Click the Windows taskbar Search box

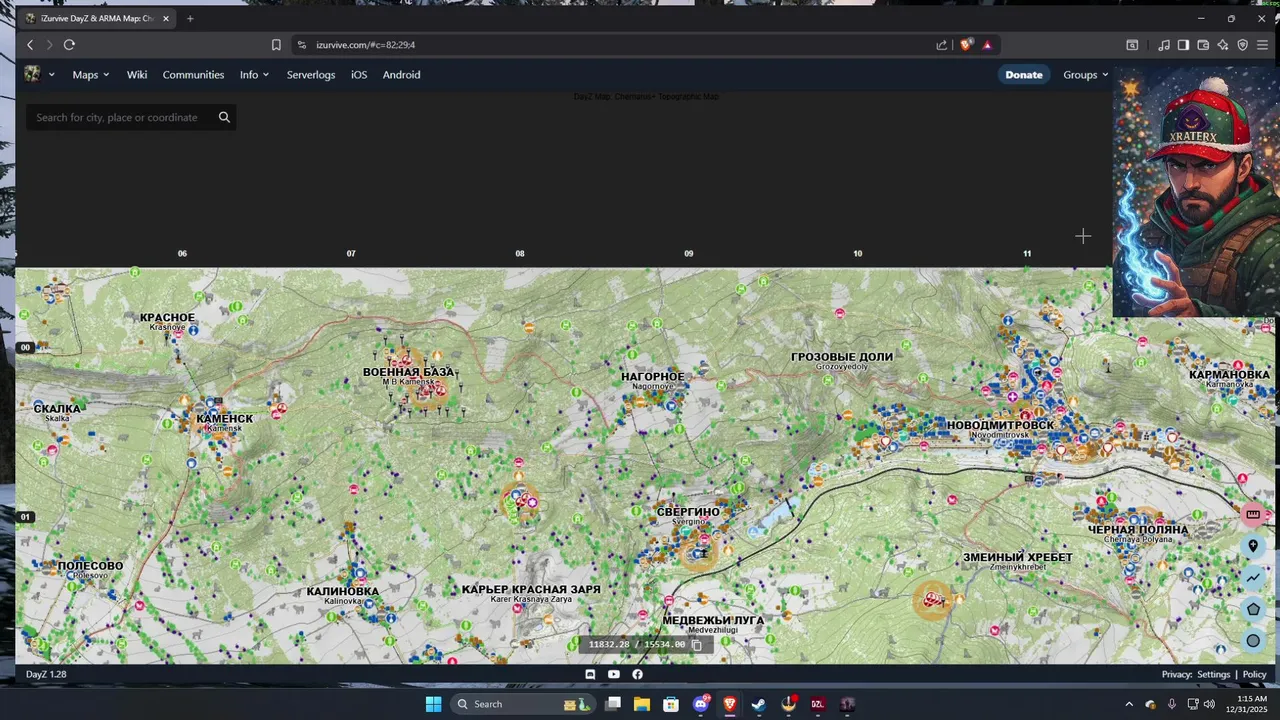(522, 704)
